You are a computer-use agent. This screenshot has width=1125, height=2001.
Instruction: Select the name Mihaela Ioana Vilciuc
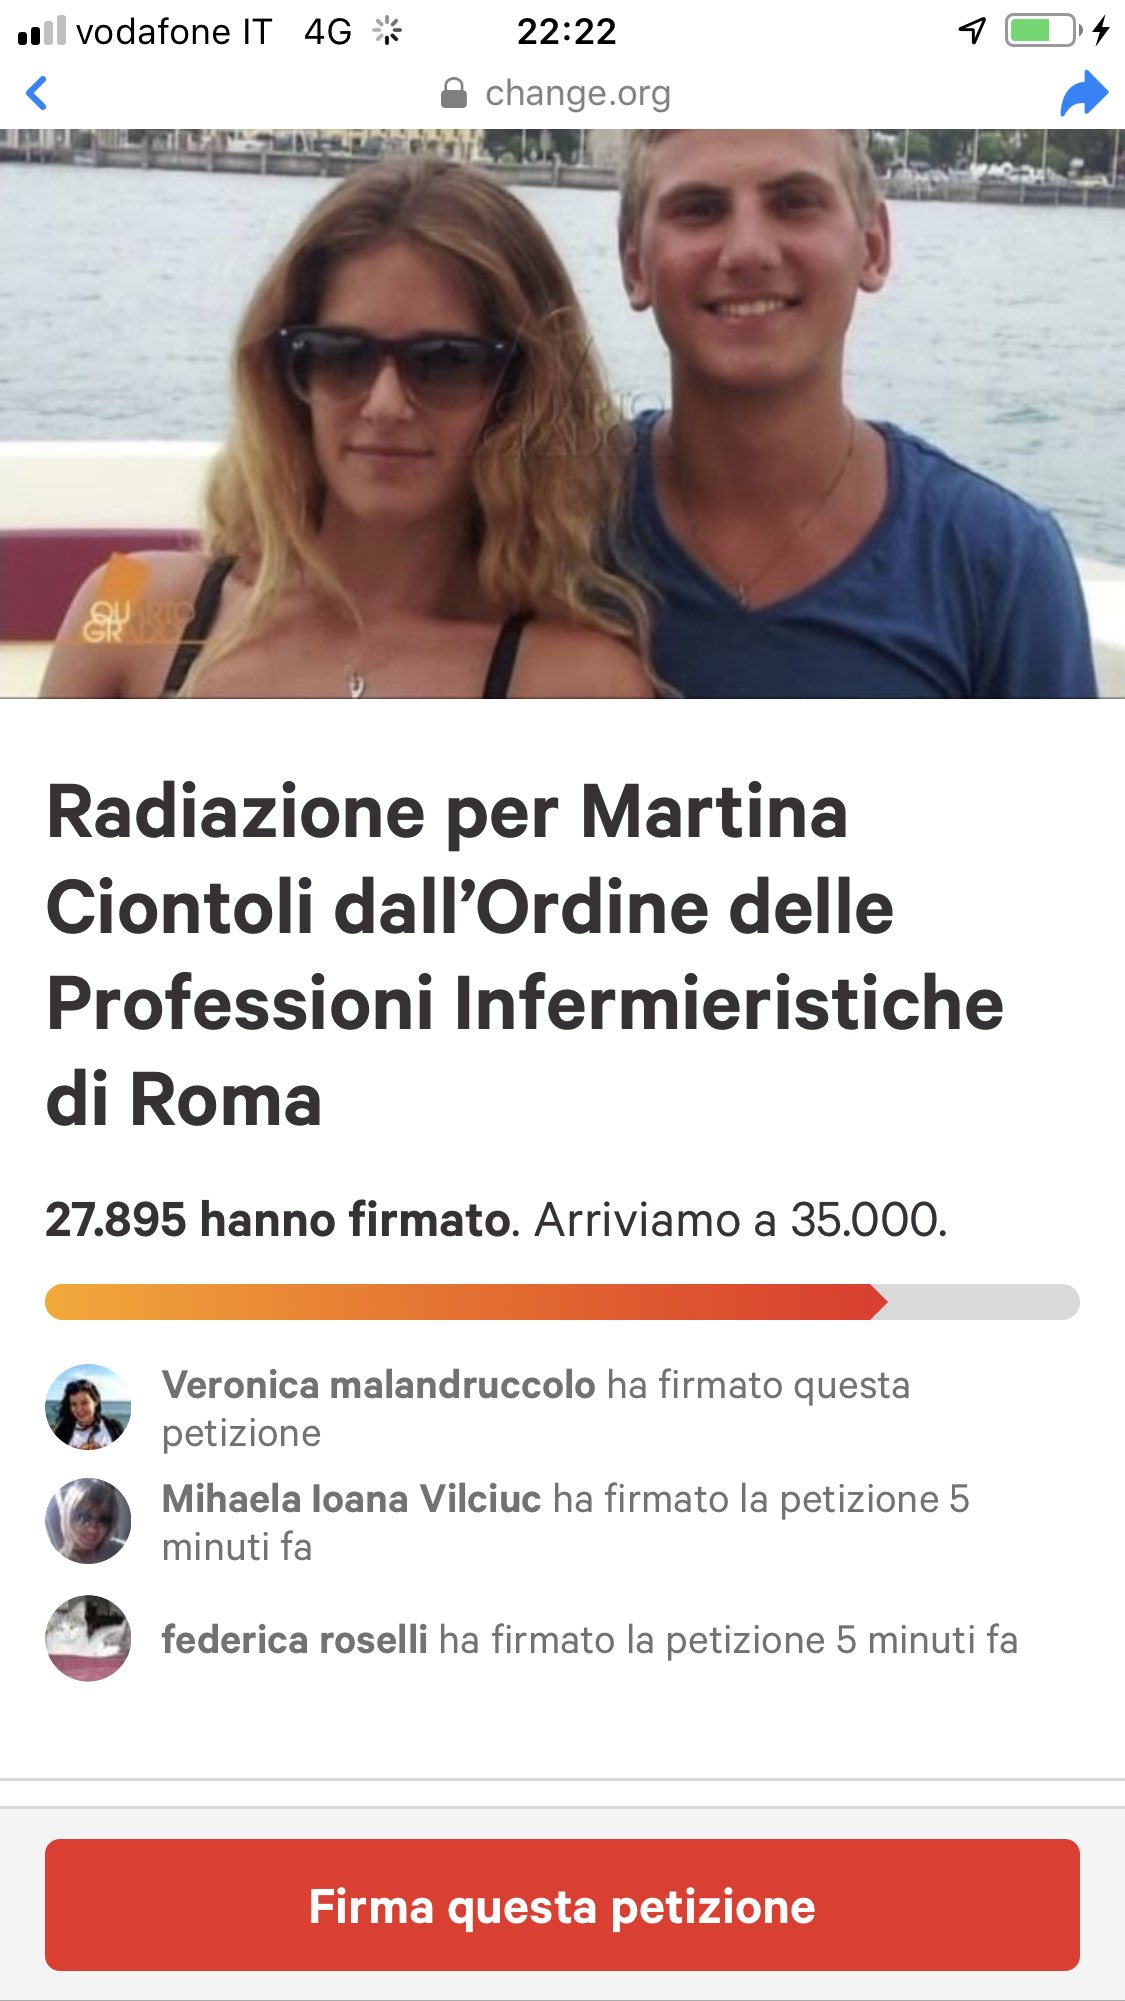(x=351, y=1499)
